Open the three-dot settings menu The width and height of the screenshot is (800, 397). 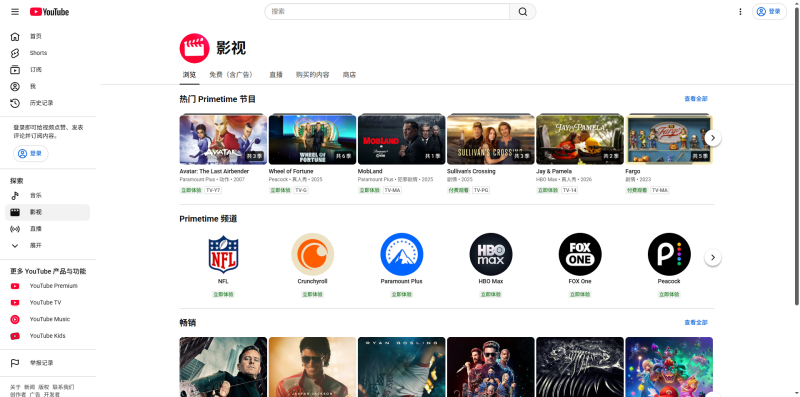click(740, 12)
